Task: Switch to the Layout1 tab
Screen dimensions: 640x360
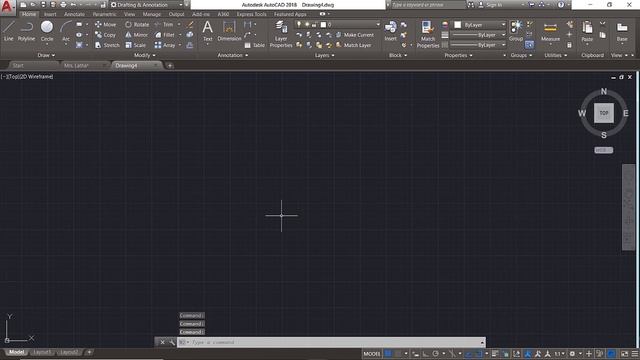Action: coord(42,352)
